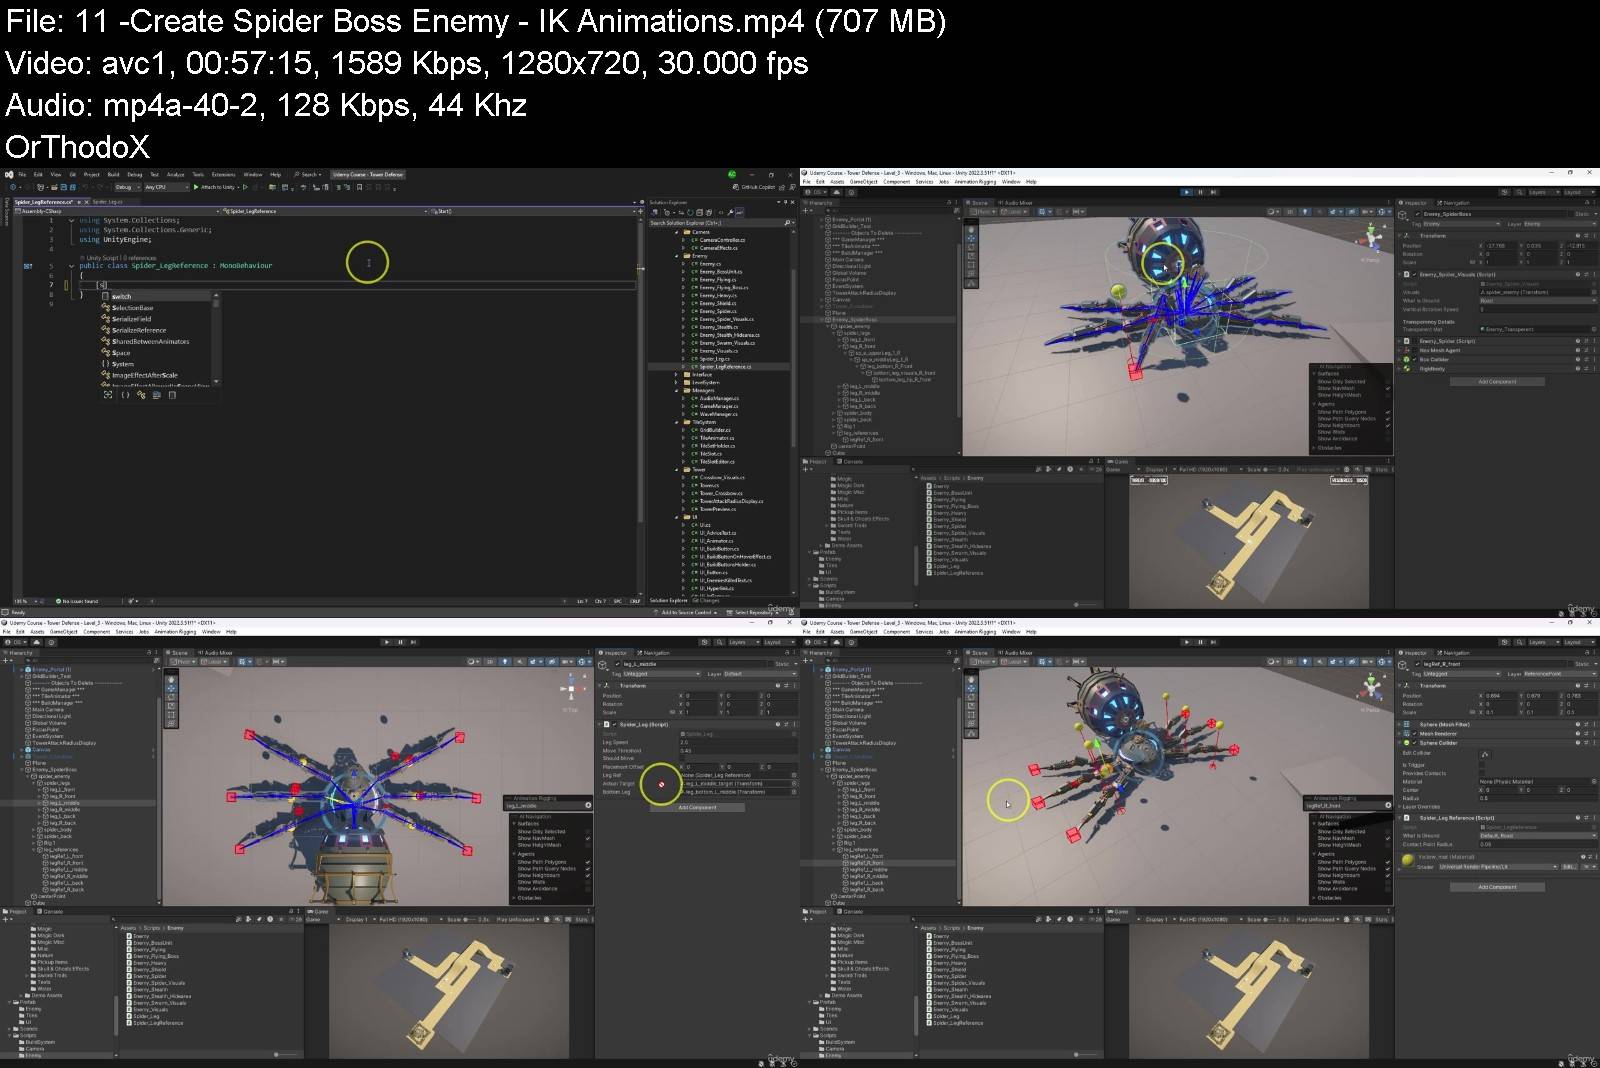
Task: Click Step button in Enemy_SpiderBoss Unity frame
Action: coord(1213,192)
